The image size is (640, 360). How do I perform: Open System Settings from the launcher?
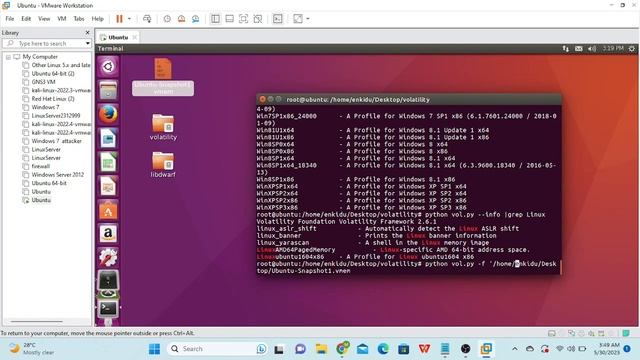(x=108, y=258)
